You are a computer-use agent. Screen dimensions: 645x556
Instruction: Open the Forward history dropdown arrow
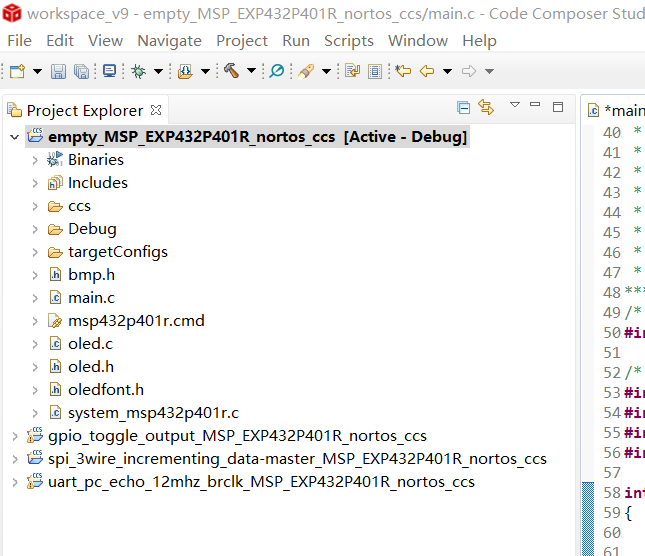[x=489, y=72]
